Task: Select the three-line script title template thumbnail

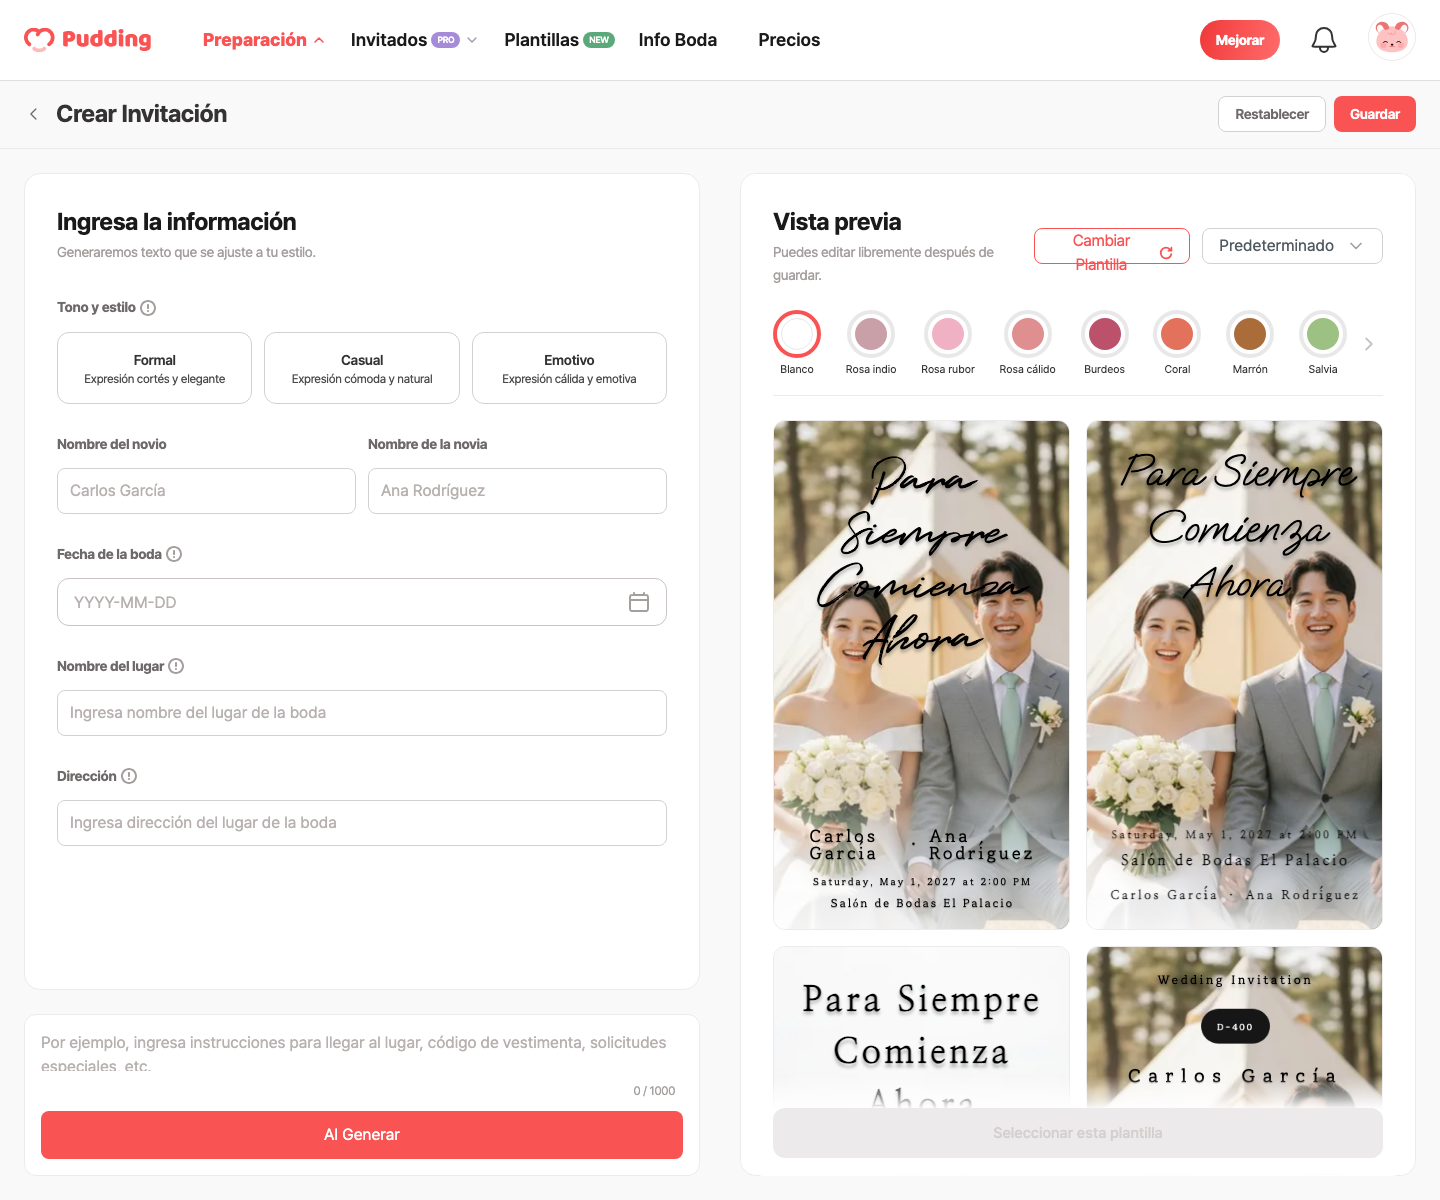Action: click(x=1234, y=675)
